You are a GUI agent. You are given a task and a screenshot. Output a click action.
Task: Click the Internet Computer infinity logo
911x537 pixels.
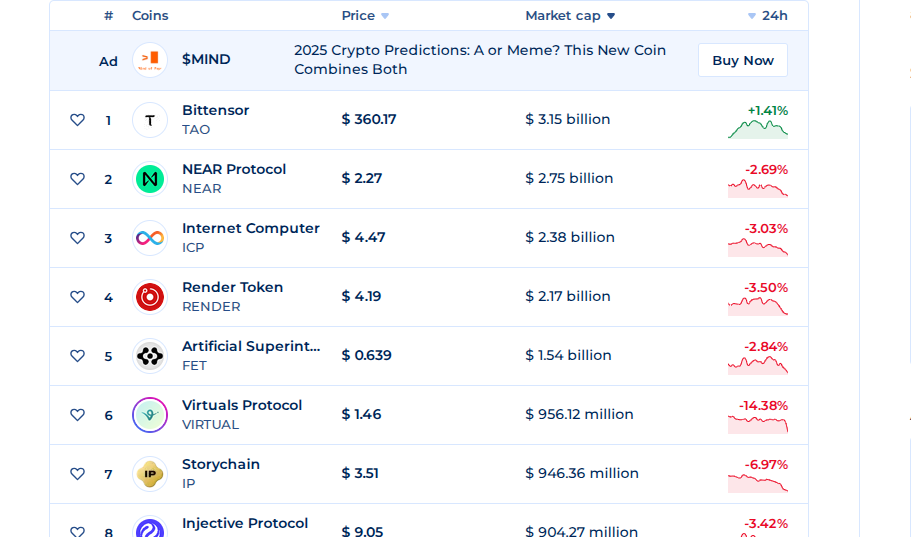pyautogui.click(x=150, y=238)
